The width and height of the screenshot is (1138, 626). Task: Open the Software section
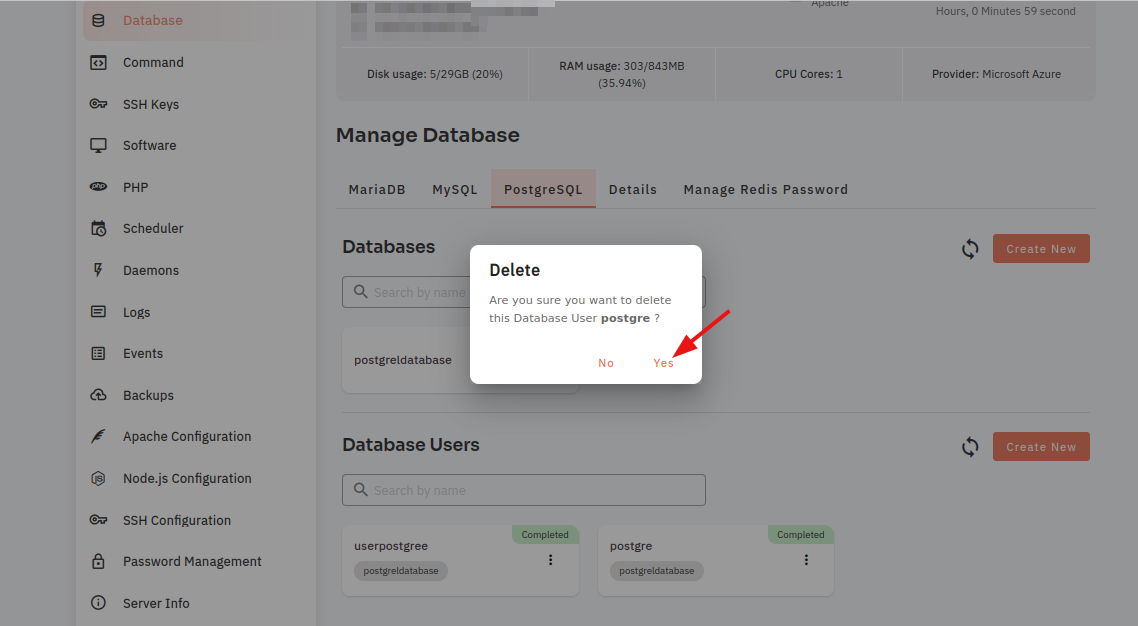[150, 145]
